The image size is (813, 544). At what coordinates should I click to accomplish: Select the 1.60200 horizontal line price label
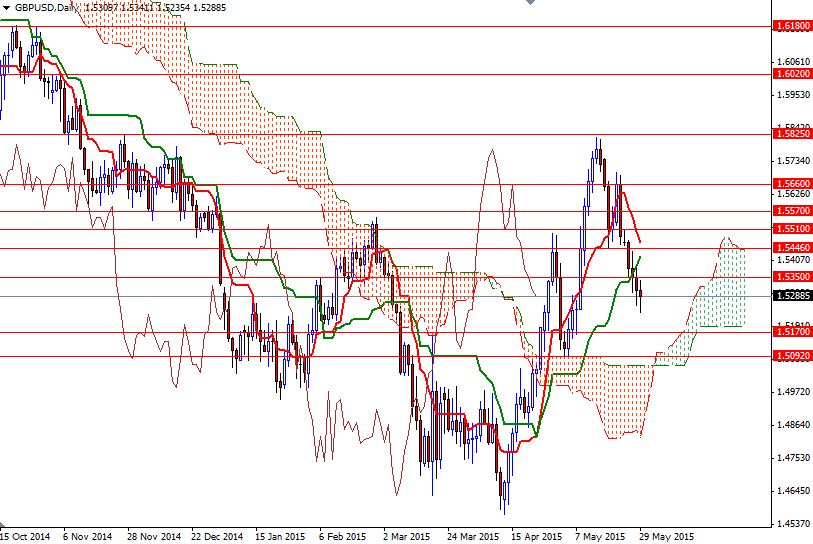coord(792,74)
